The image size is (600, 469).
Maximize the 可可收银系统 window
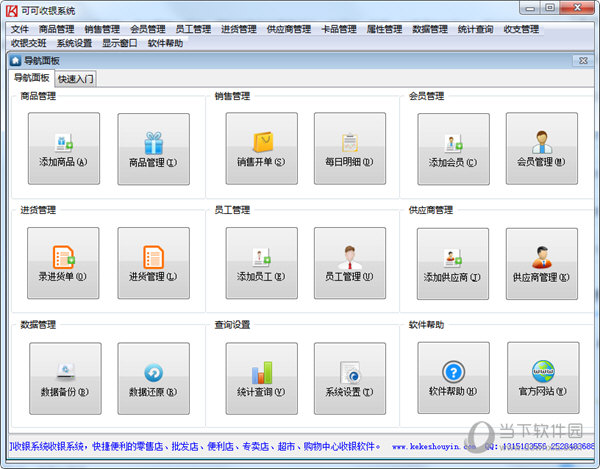[550, 8]
